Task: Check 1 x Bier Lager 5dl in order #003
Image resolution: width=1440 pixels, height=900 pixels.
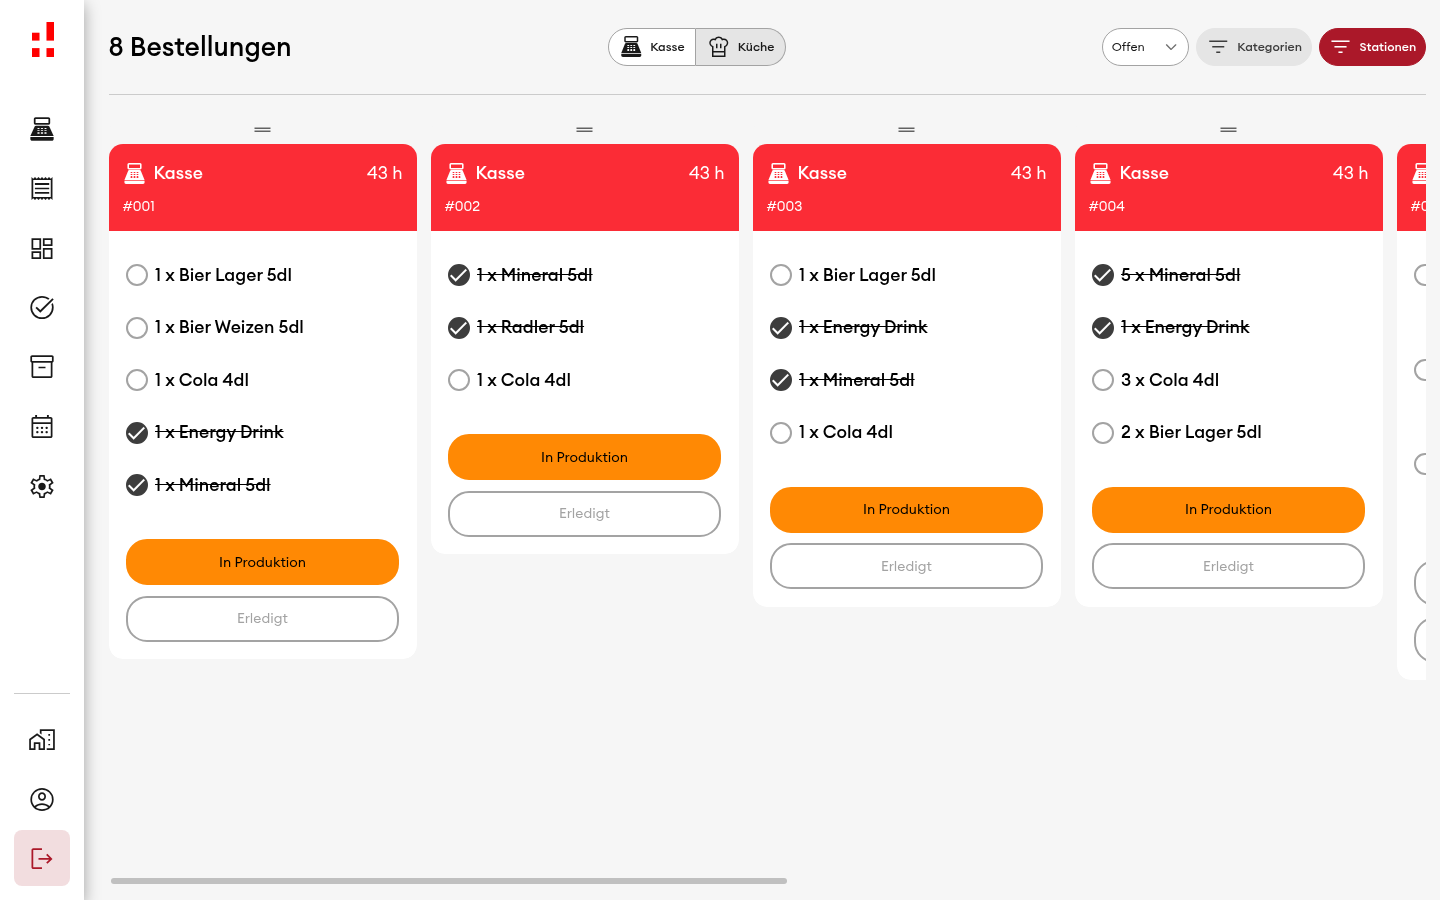Action: point(781,275)
